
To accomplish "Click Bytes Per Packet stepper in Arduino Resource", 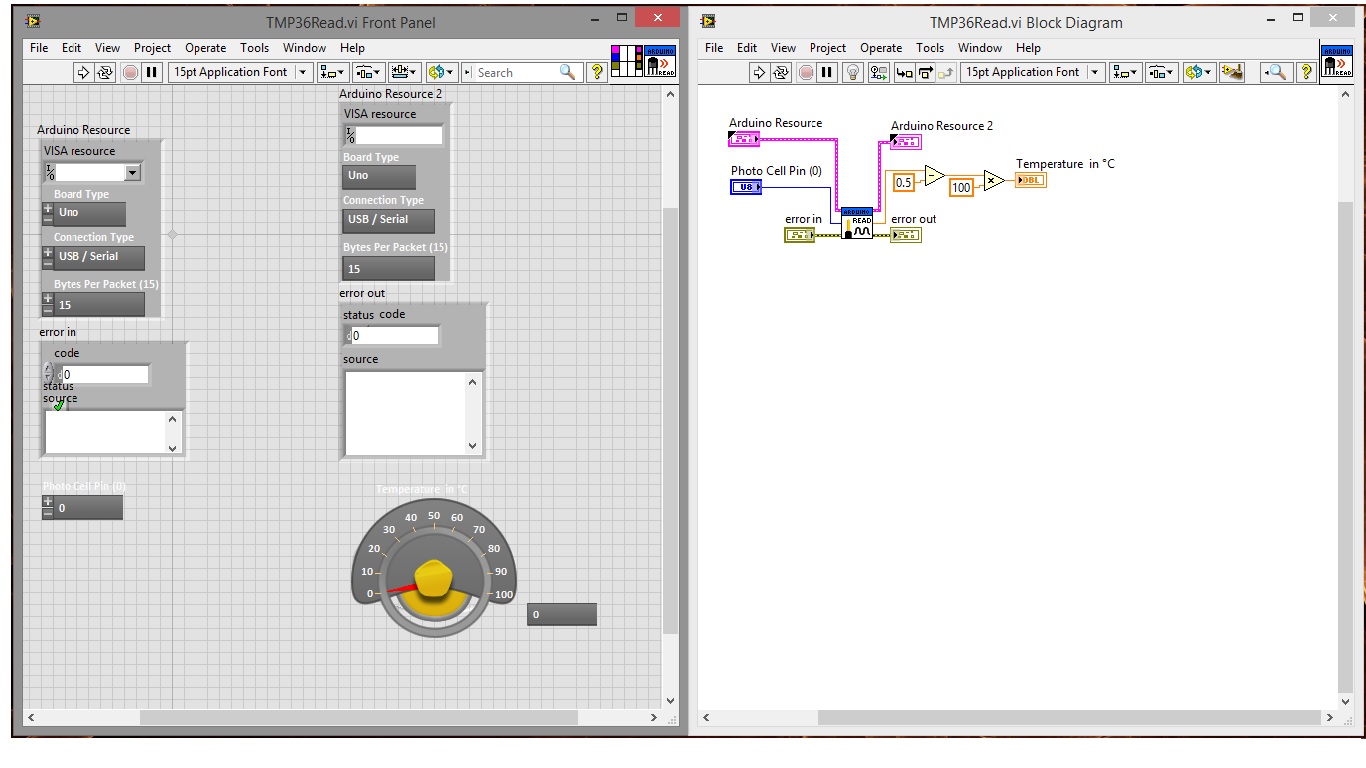I will coord(48,305).
